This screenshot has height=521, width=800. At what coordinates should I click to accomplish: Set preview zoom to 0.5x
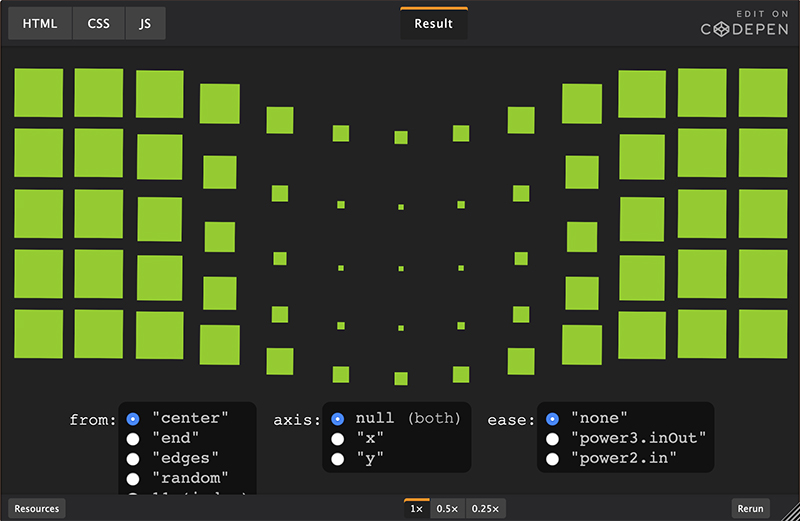(447, 508)
